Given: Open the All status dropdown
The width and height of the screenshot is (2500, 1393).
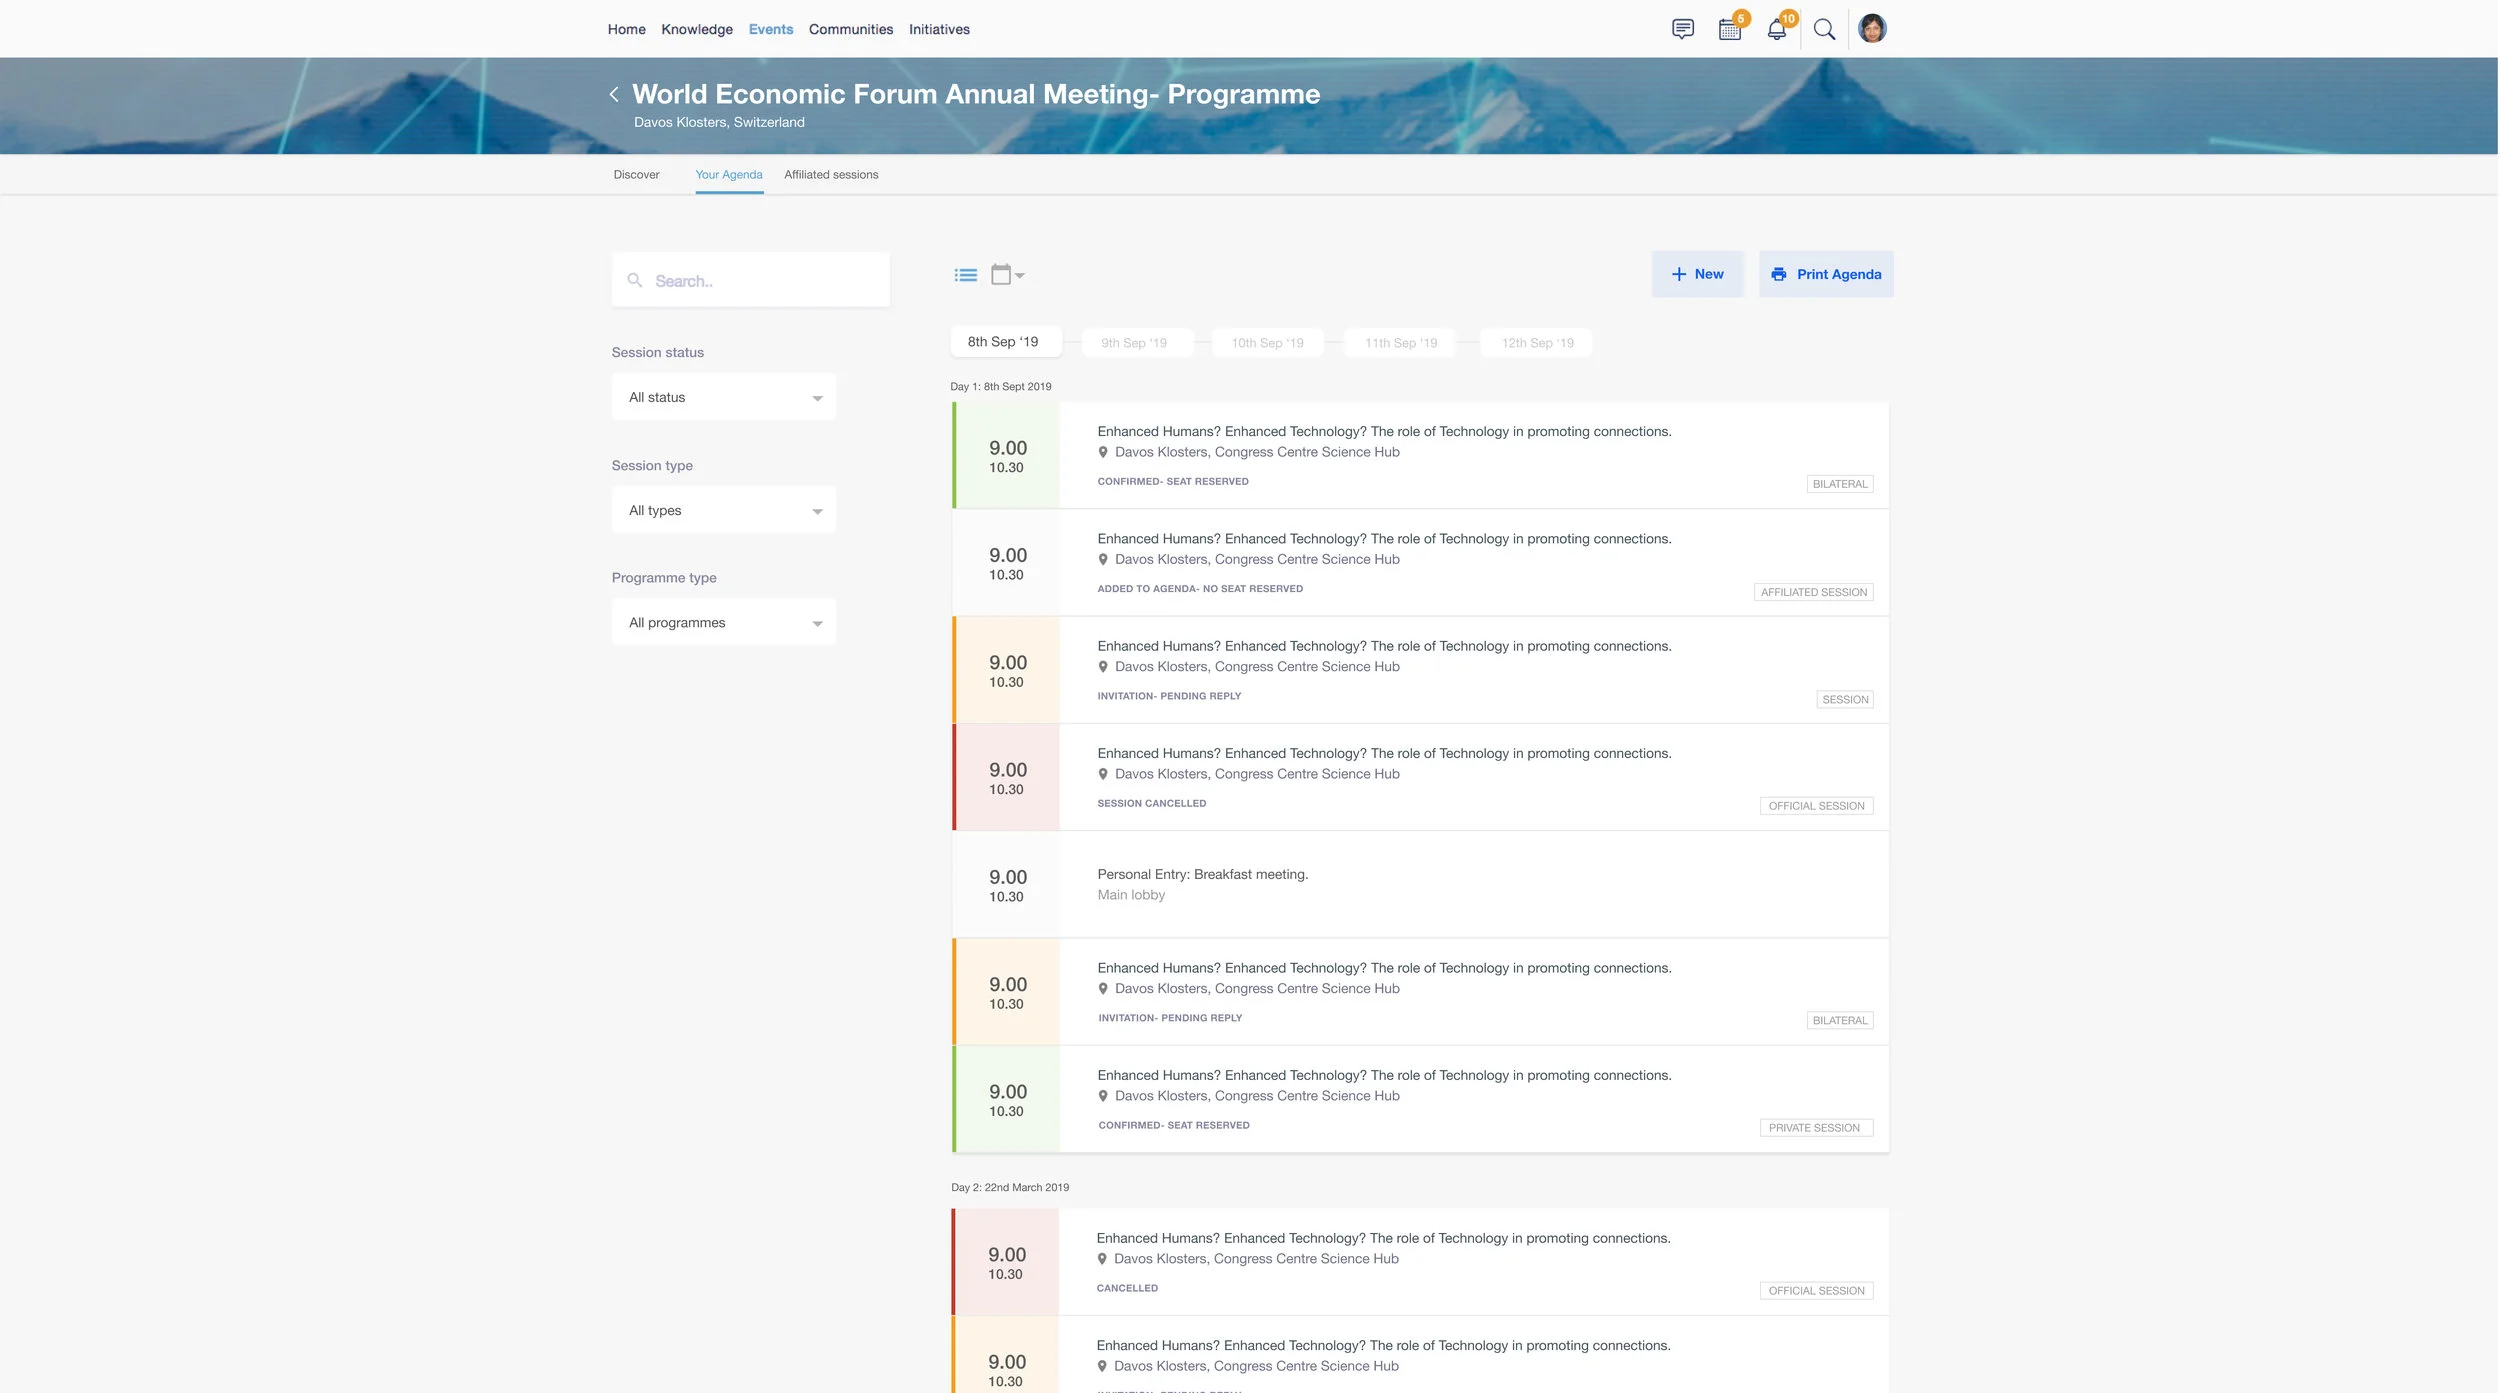Looking at the screenshot, I should click(723, 396).
